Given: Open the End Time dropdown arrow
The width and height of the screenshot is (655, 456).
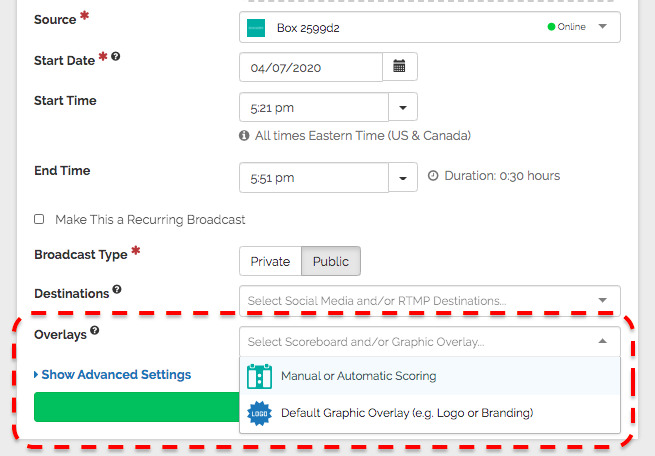Looking at the screenshot, I should tap(403, 178).
